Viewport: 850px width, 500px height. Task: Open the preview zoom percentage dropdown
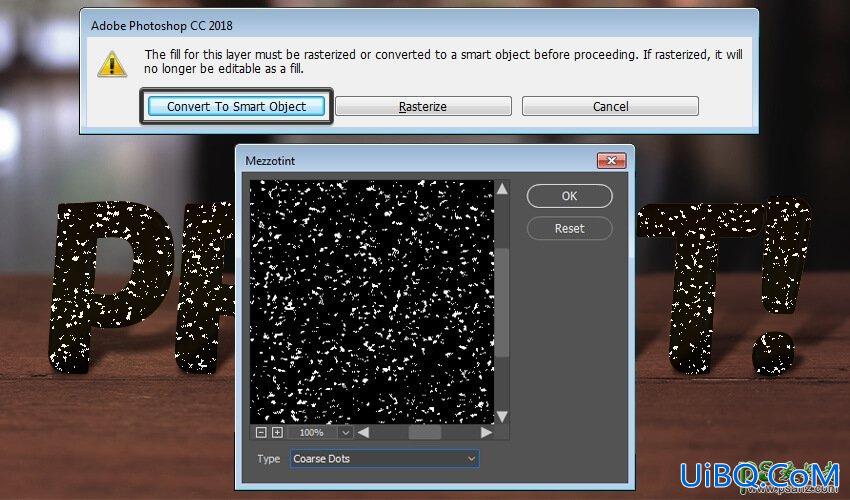345,432
